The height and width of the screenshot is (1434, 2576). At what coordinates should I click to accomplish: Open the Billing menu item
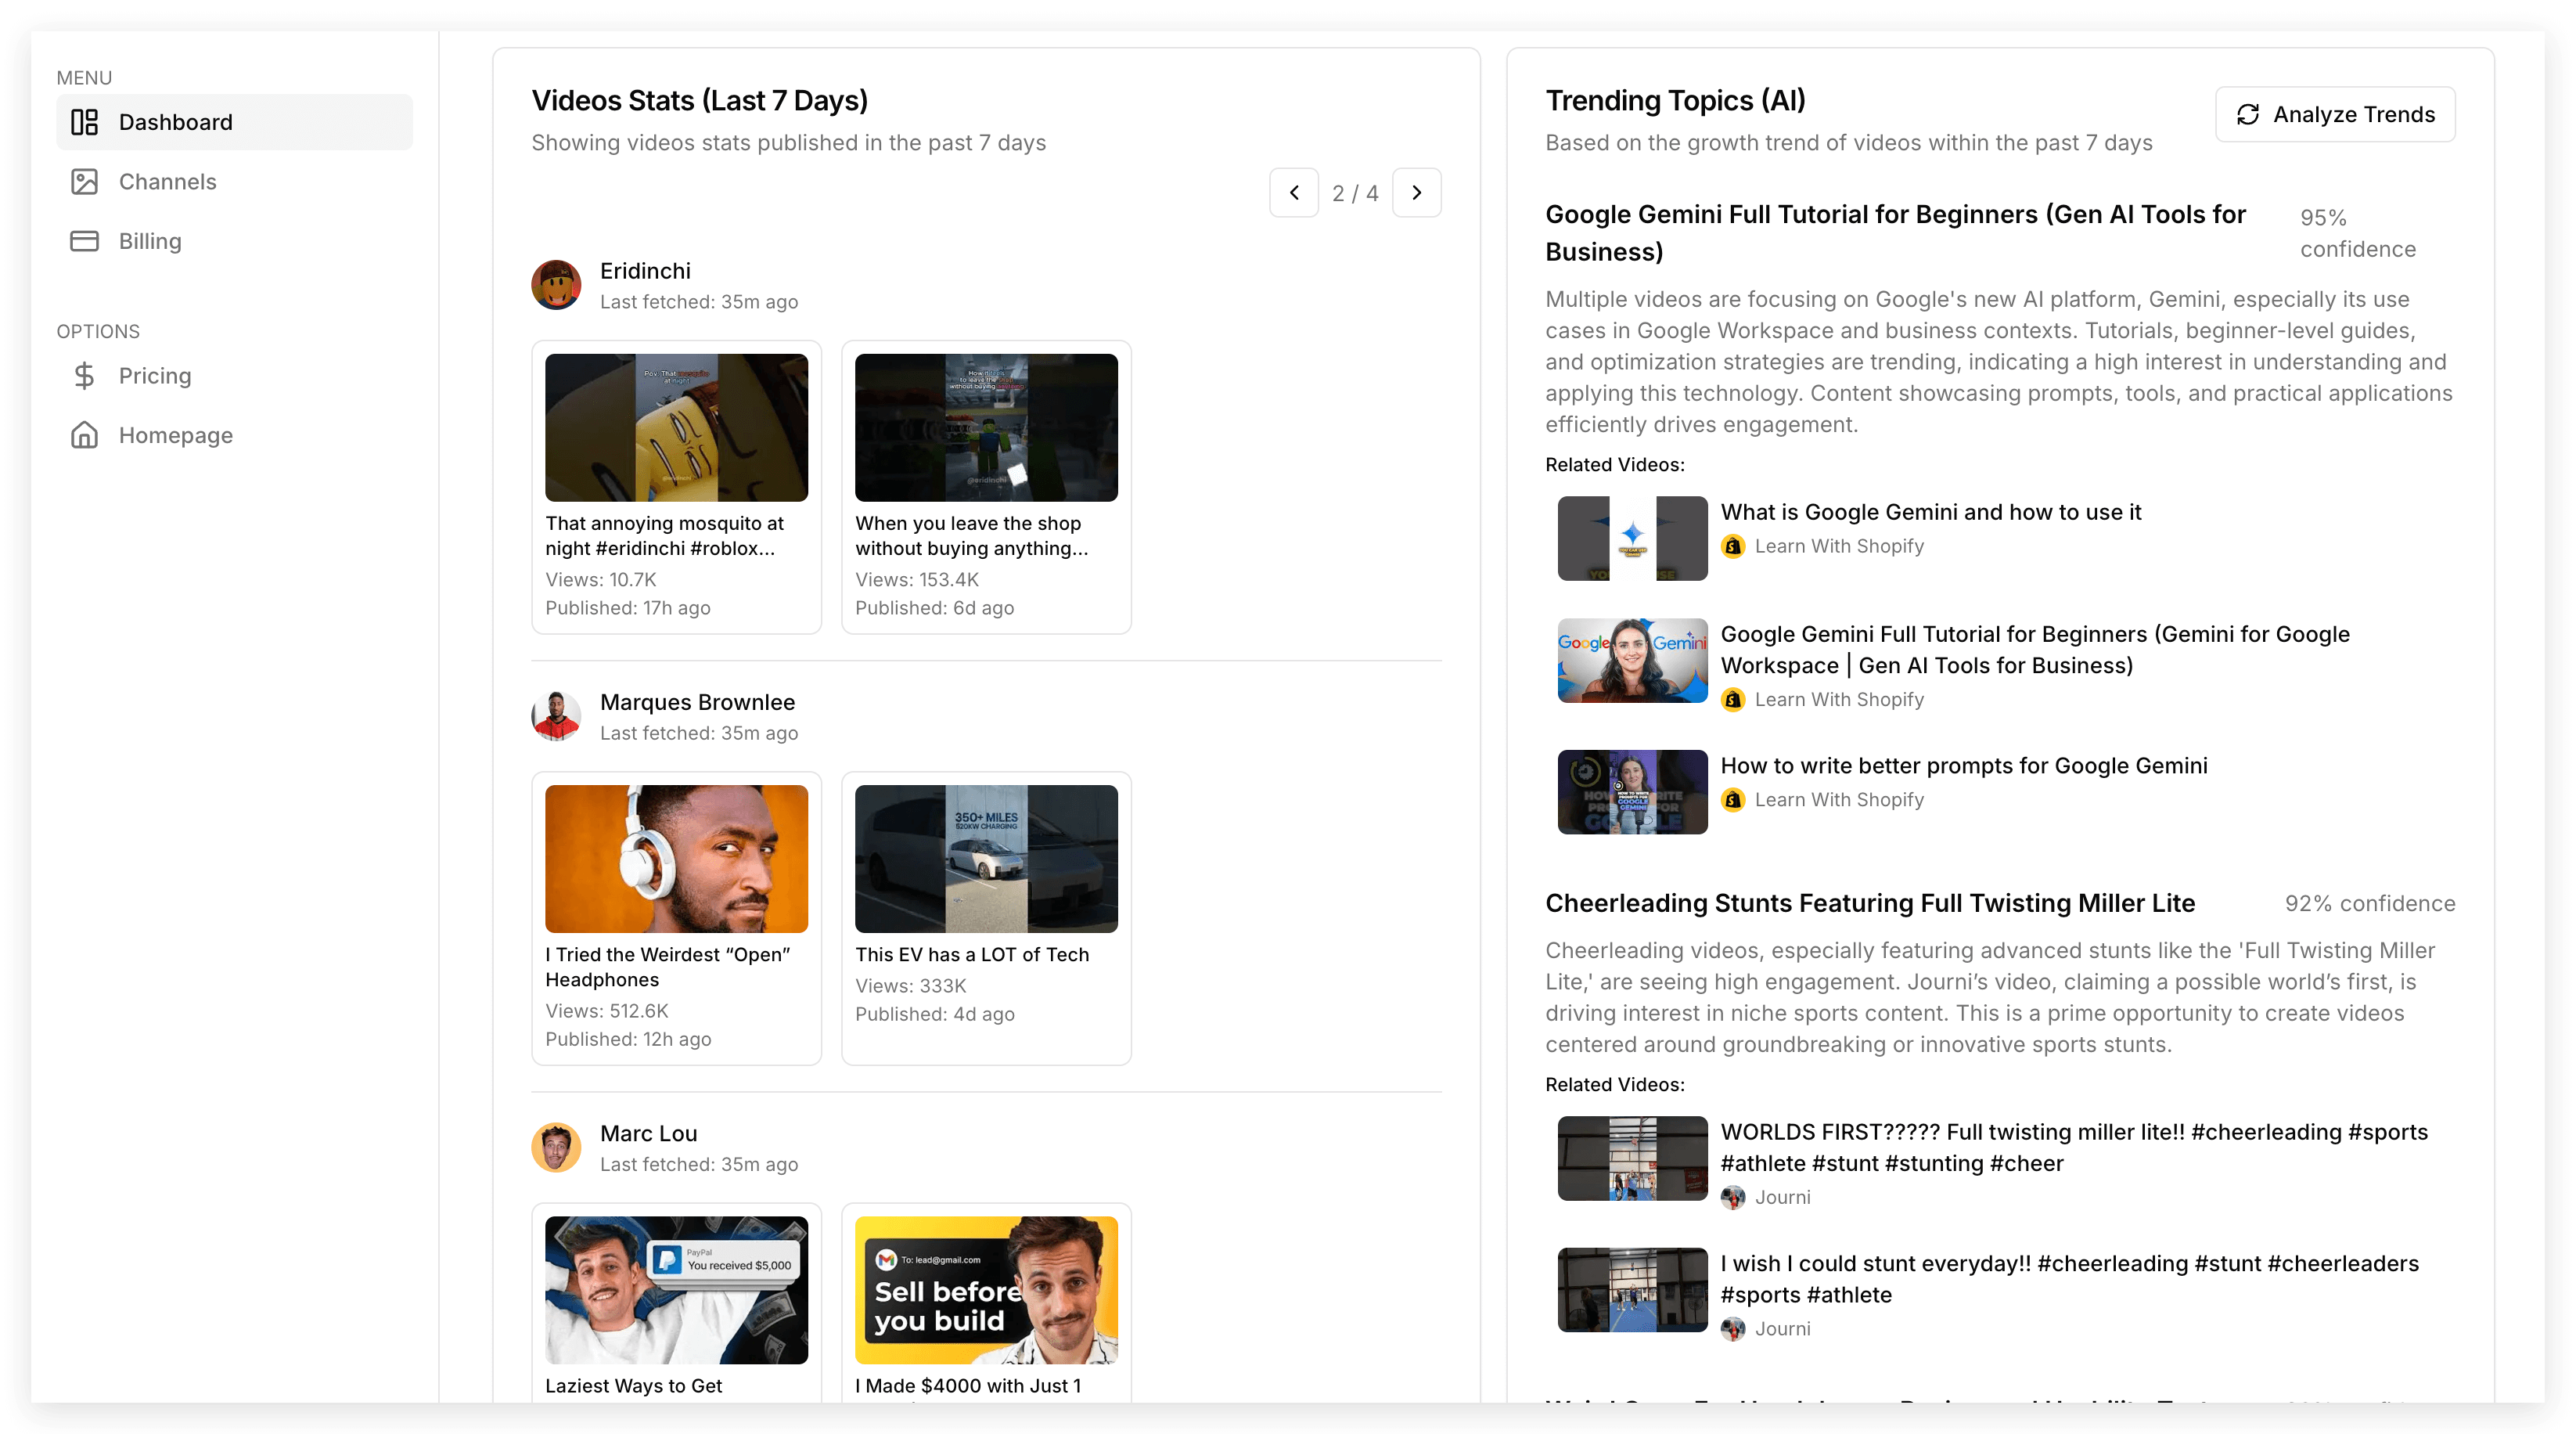(150, 241)
